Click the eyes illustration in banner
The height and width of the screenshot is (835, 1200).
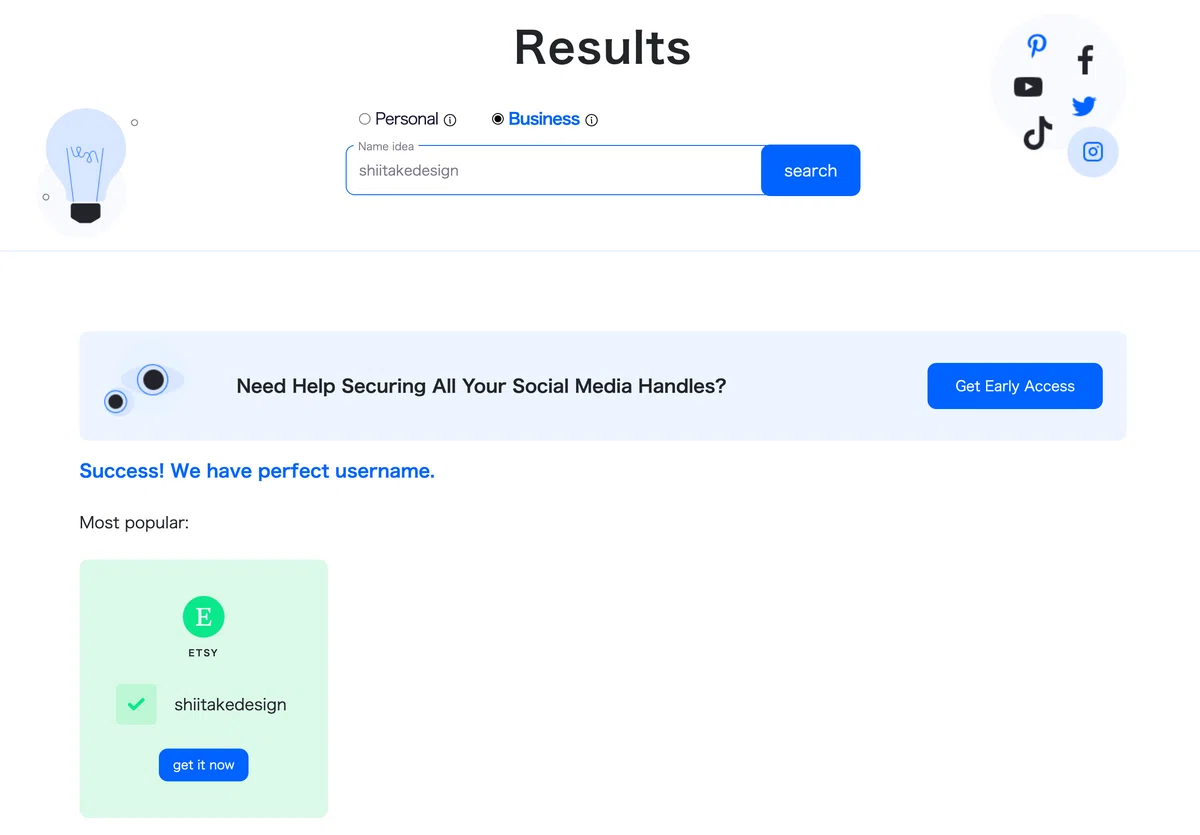144,388
